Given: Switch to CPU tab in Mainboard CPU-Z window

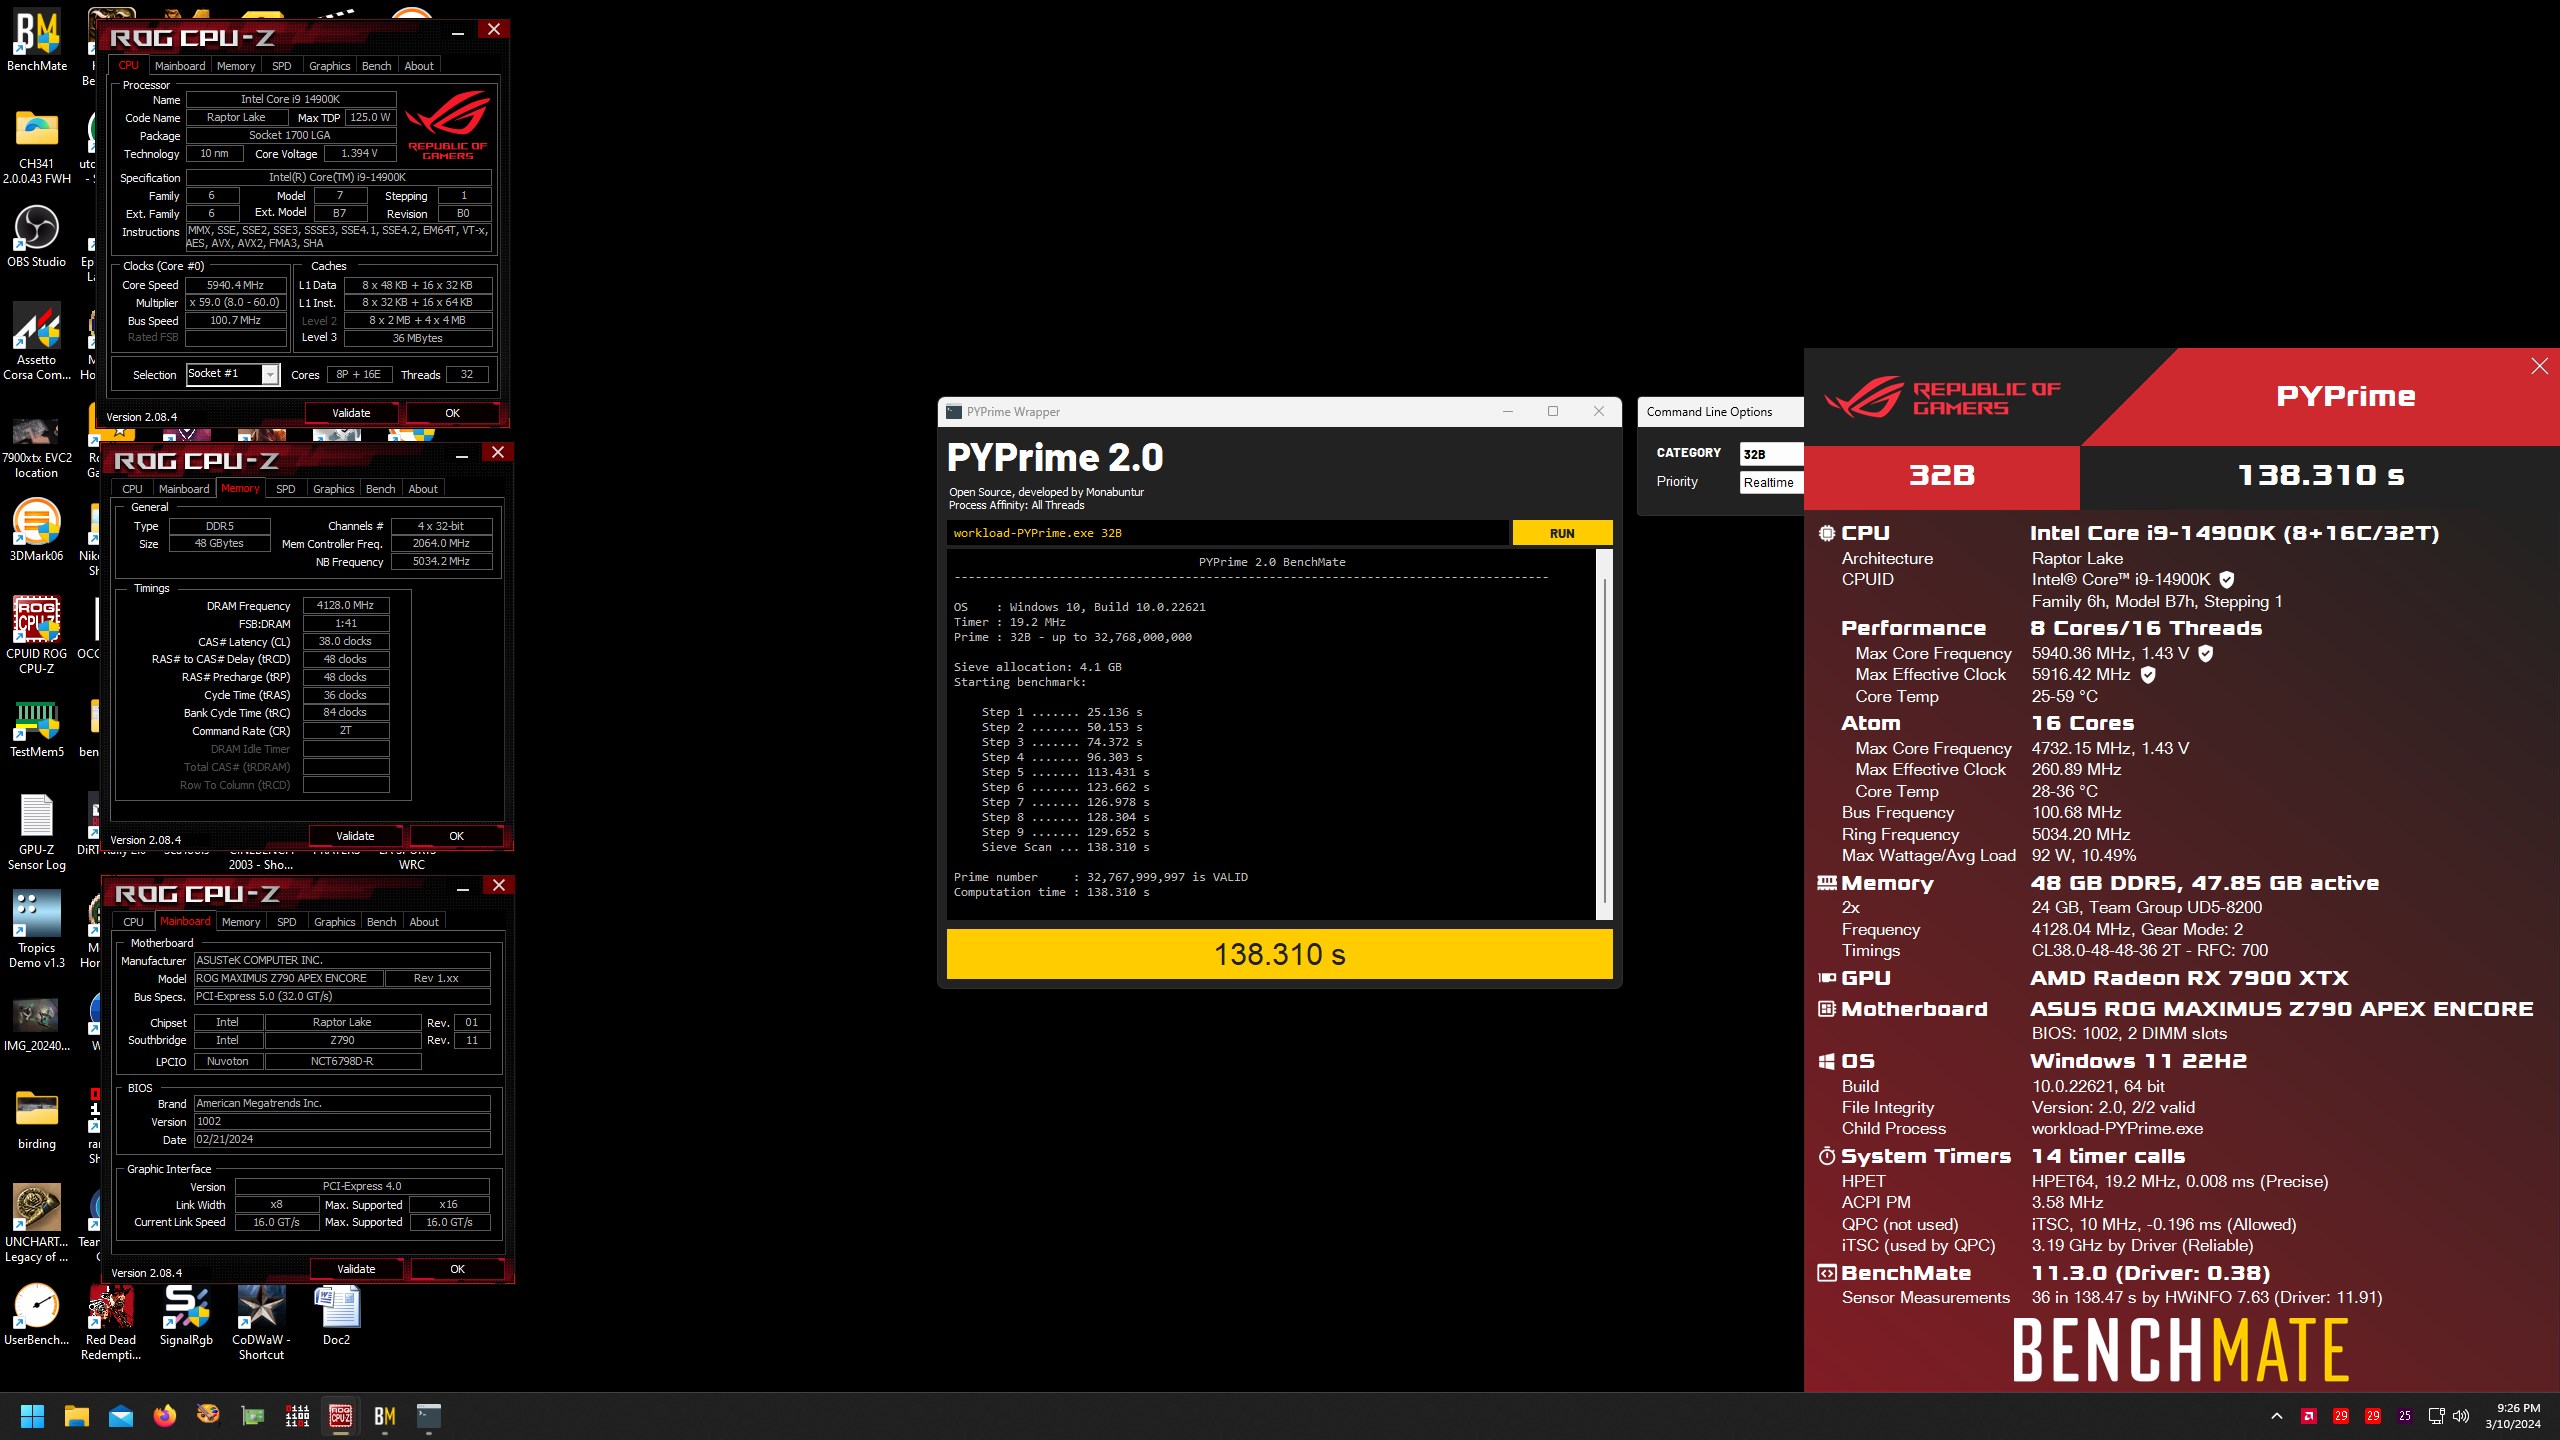Looking at the screenshot, I should click(x=133, y=922).
